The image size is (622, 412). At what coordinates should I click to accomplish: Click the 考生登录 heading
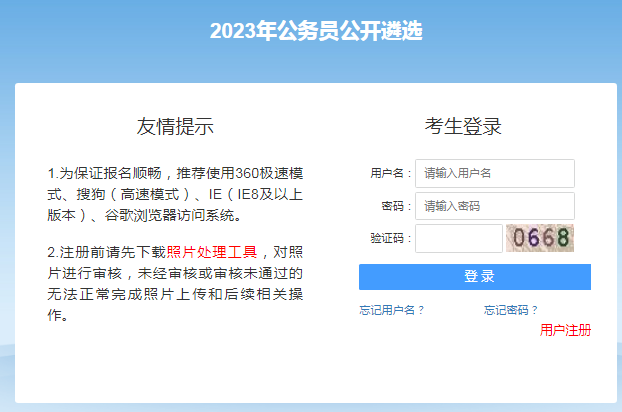(x=463, y=126)
